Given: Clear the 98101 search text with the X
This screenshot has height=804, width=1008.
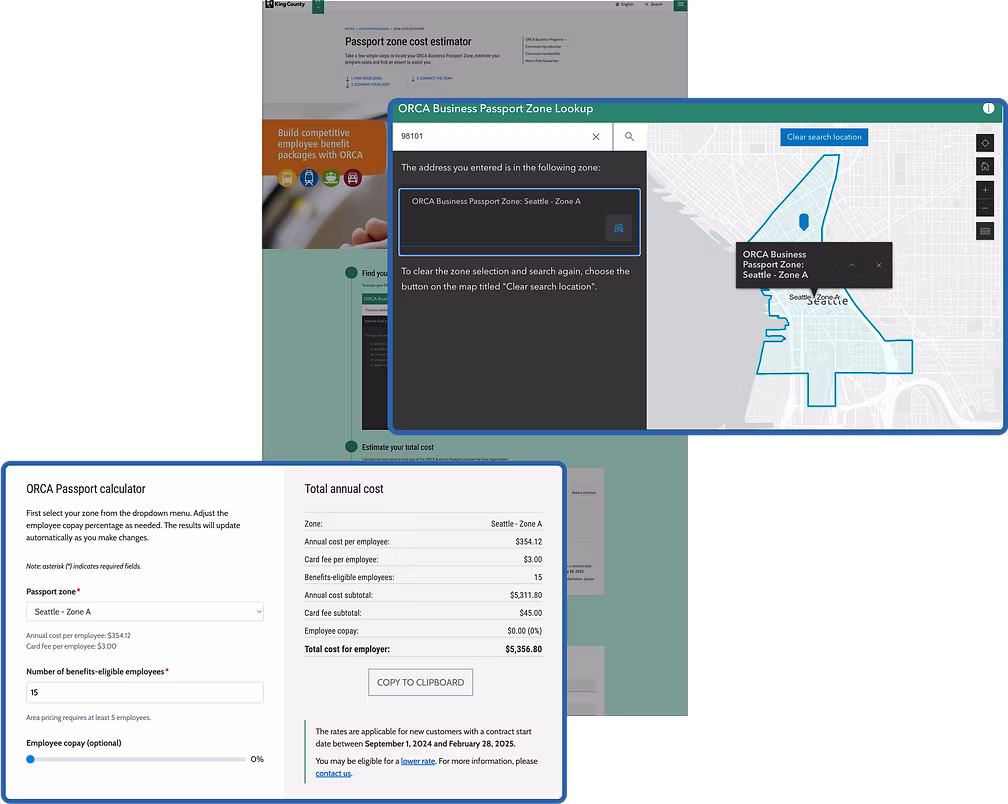Looking at the screenshot, I should [596, 136].
